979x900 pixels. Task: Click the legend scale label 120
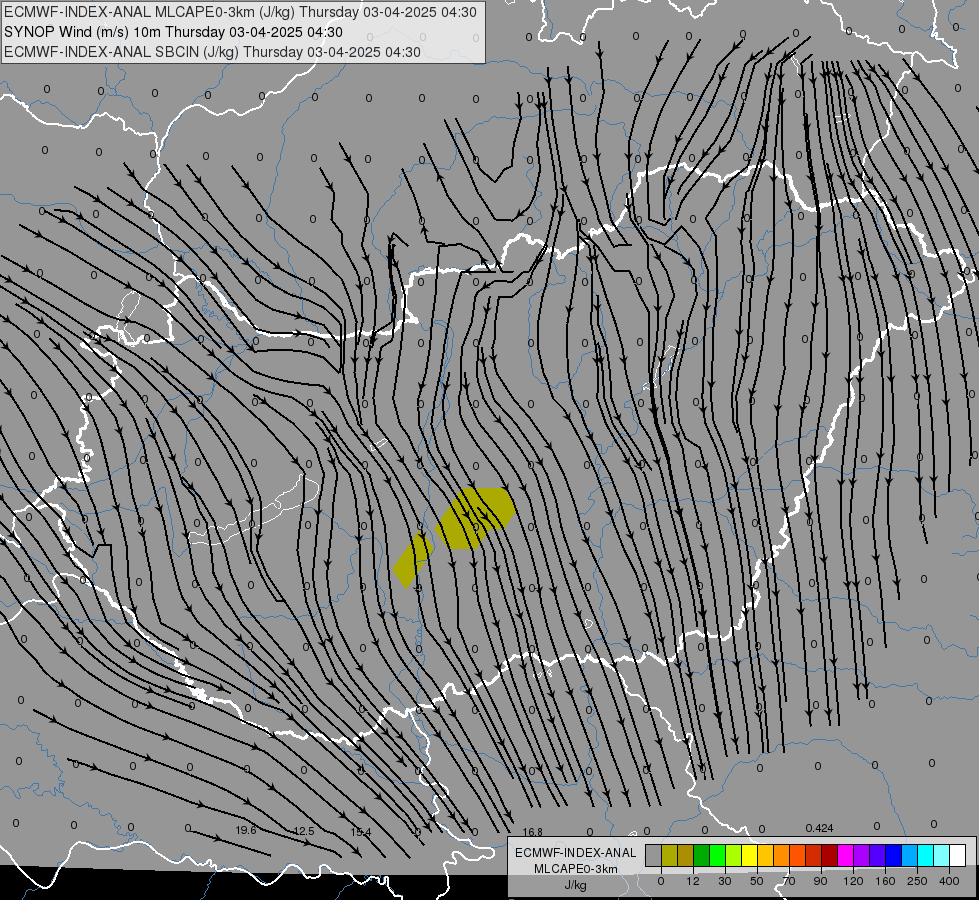pyautogui.click(x=853, y=881)
